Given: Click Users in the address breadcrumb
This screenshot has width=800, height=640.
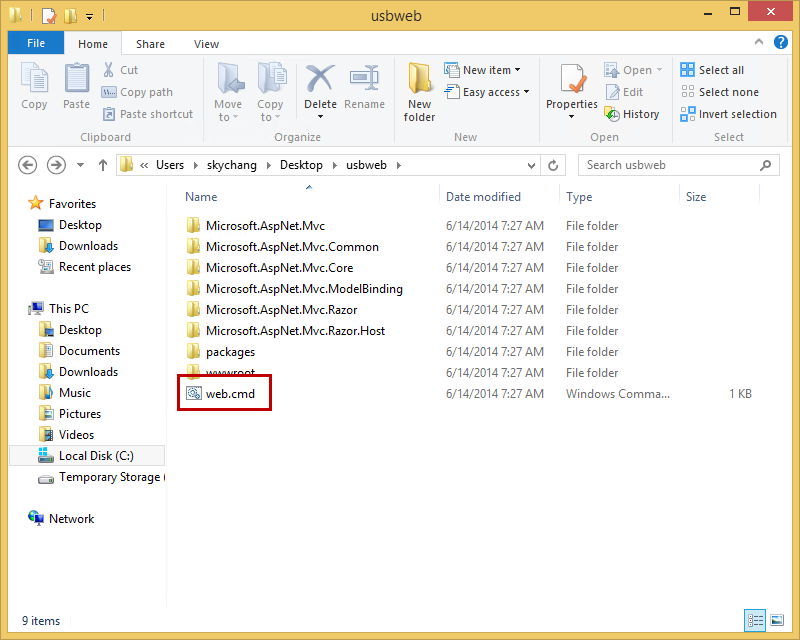Looking at the screenshot, I should pos(170,165).
